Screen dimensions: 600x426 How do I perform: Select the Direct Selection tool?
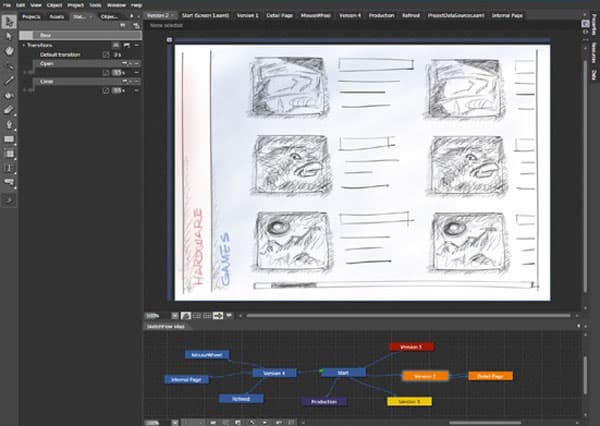(x=9, y=36)
